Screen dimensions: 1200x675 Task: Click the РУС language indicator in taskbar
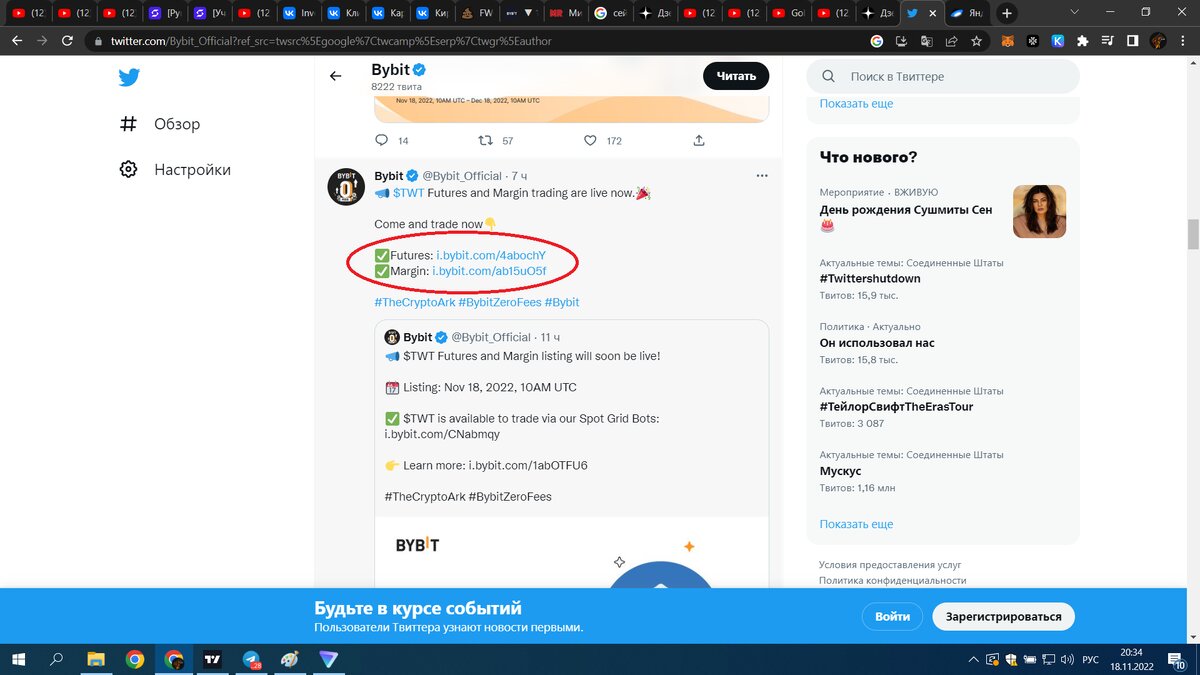[x=1090, y=660]
